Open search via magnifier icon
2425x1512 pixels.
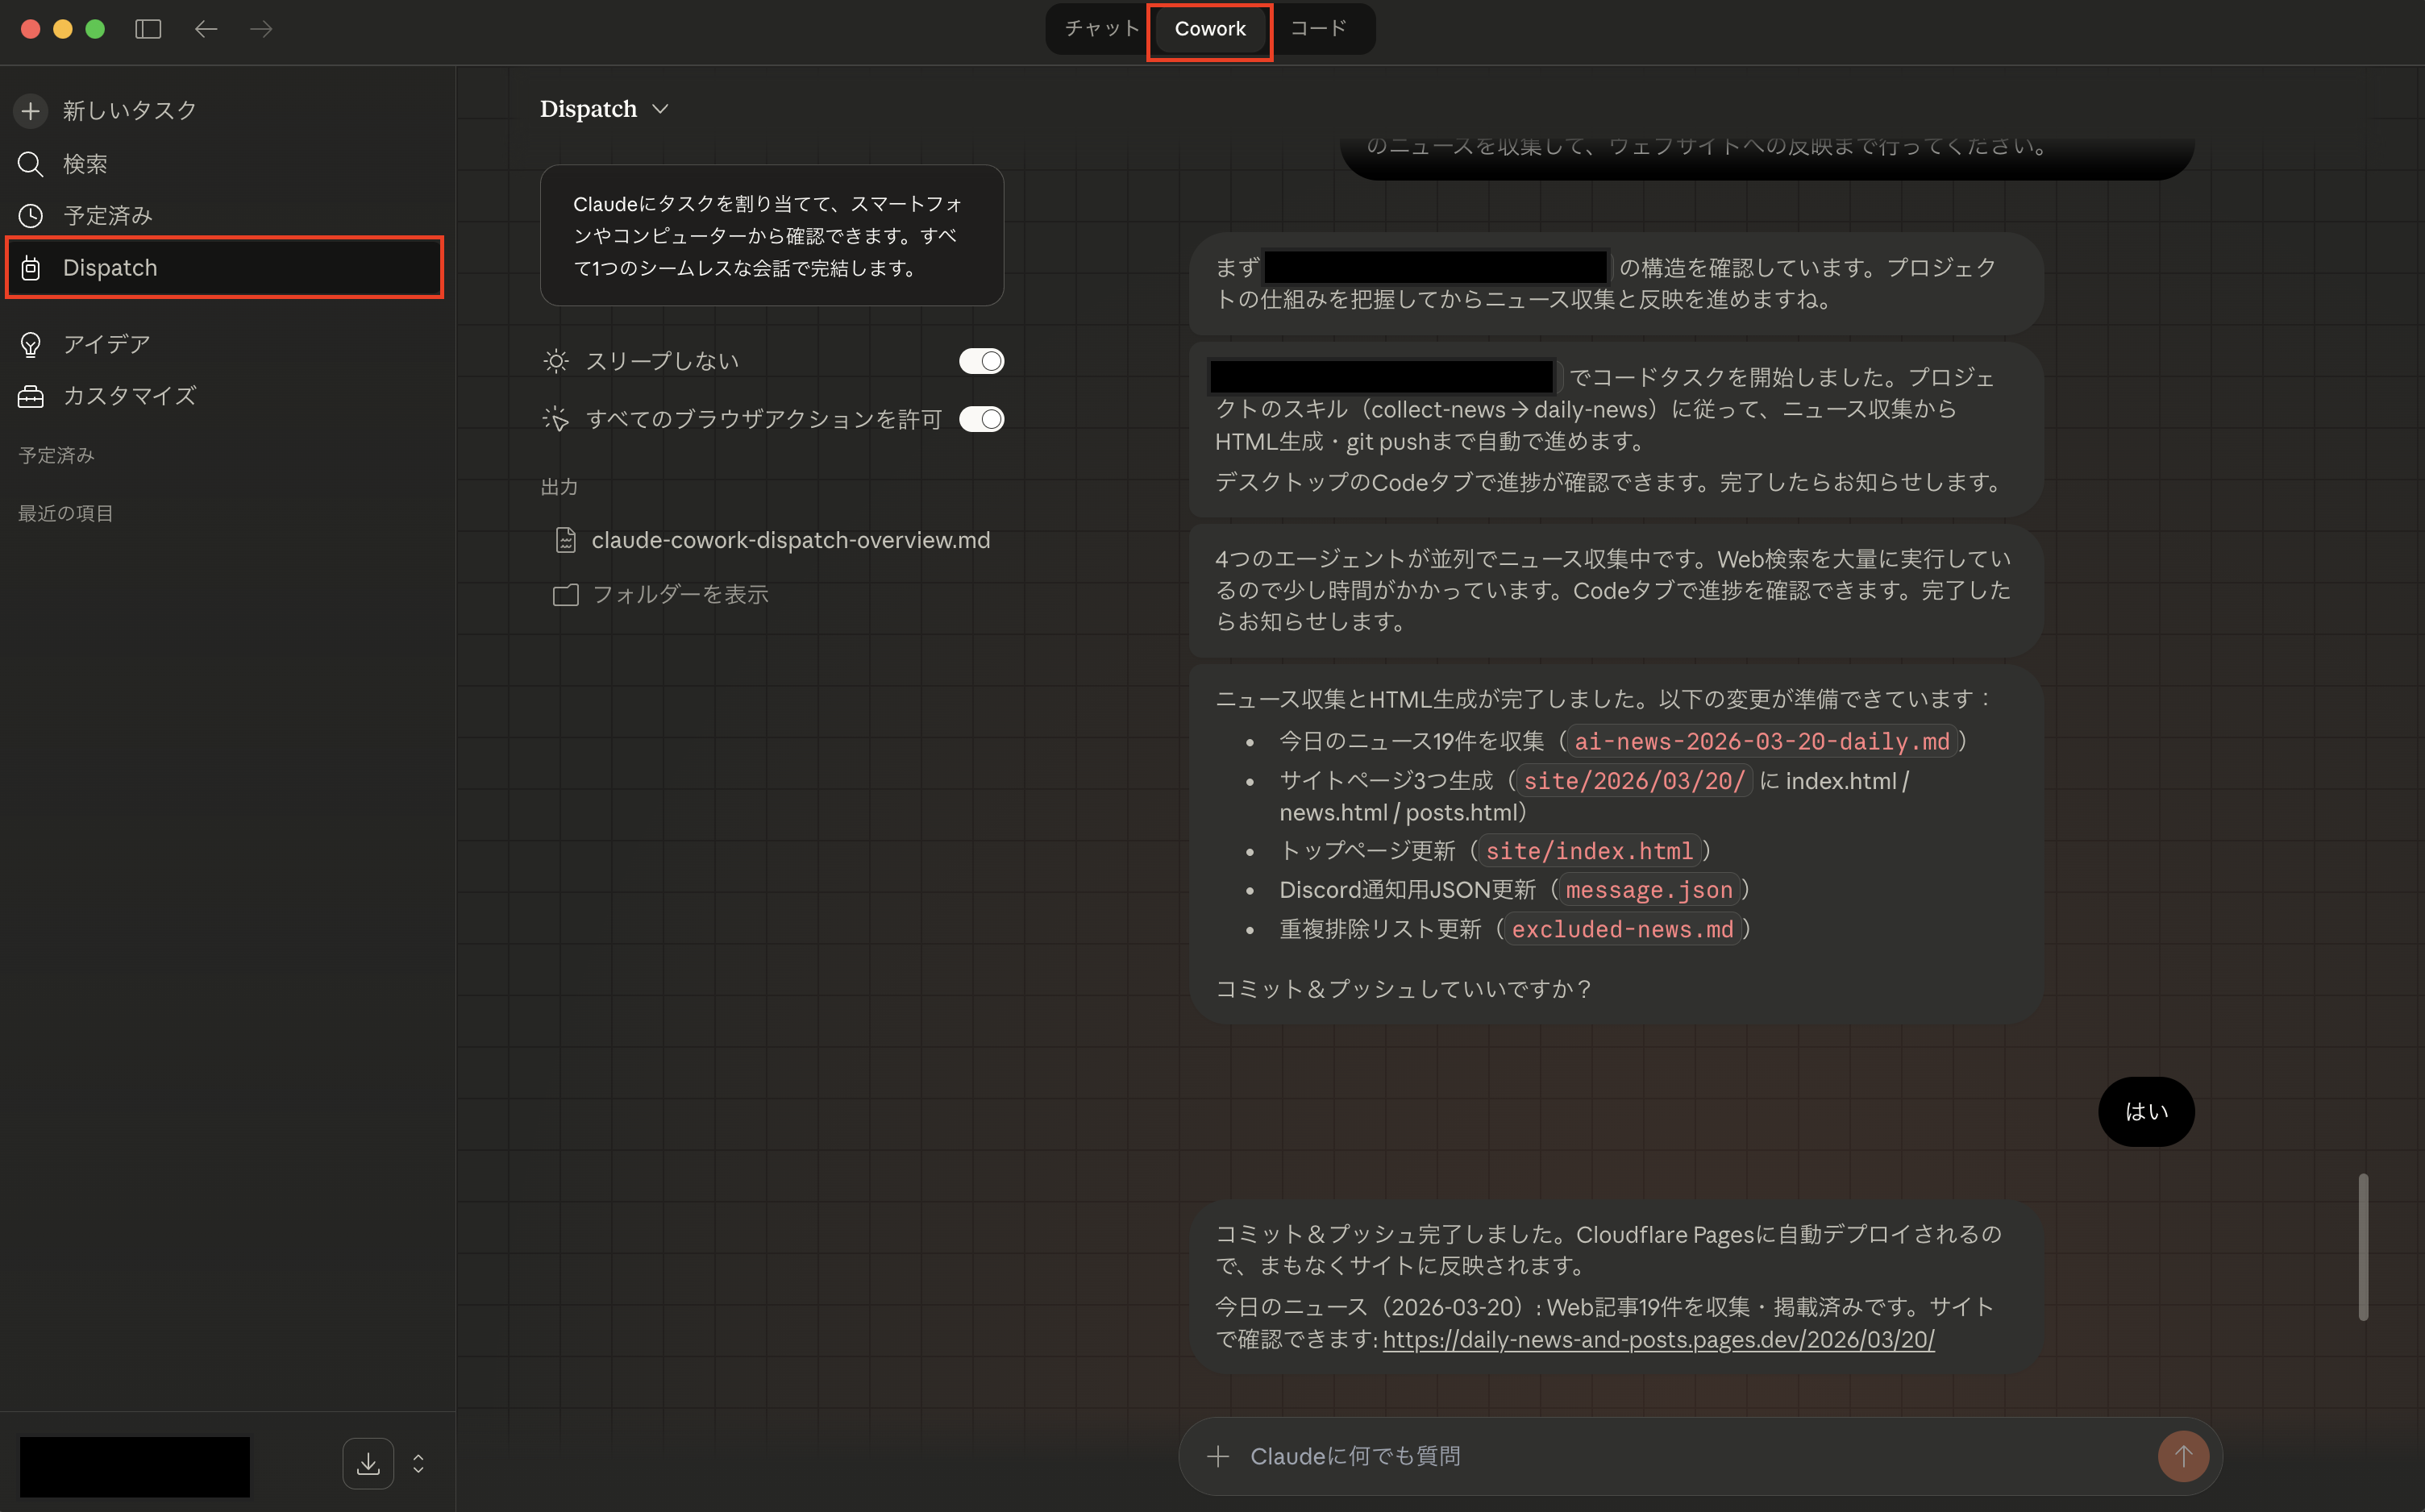pyautogui.click(x=31, y=164)
